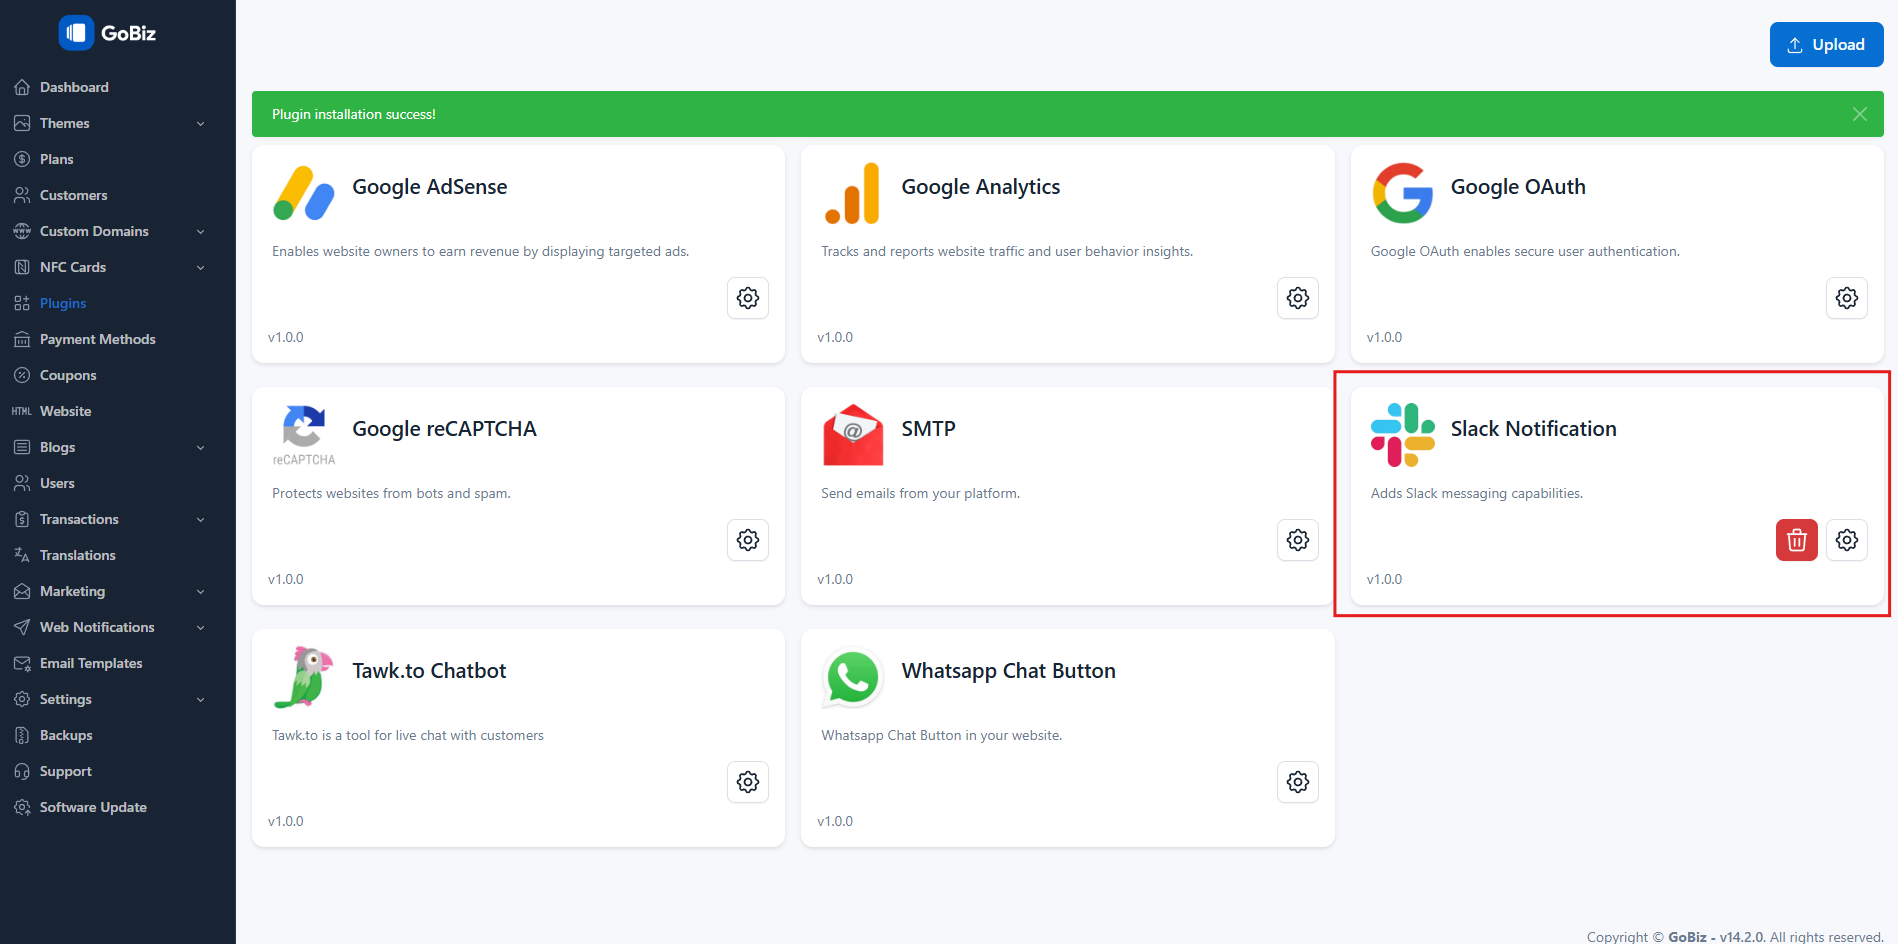This screenshot has height=944, width=1898.
Task: Dismiss the plugin installation success alert
Action: 1859,114
